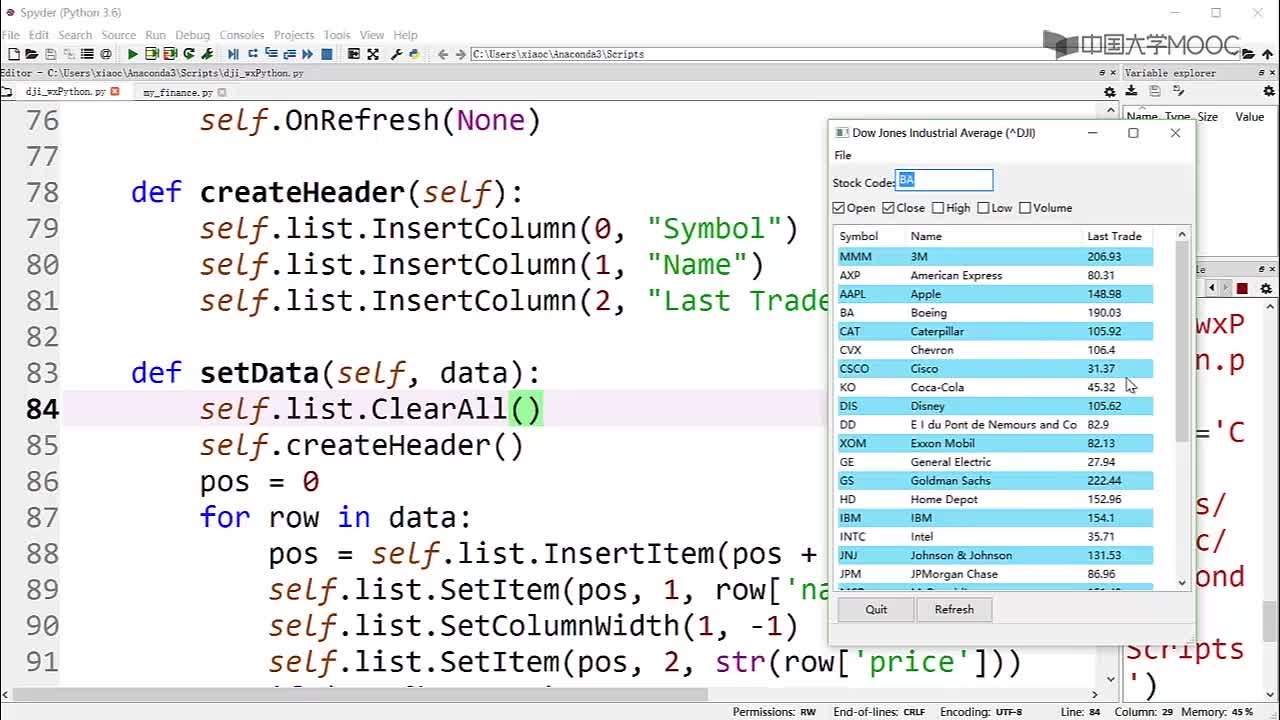Click the Symbol column header

click(x=870, y=236)
